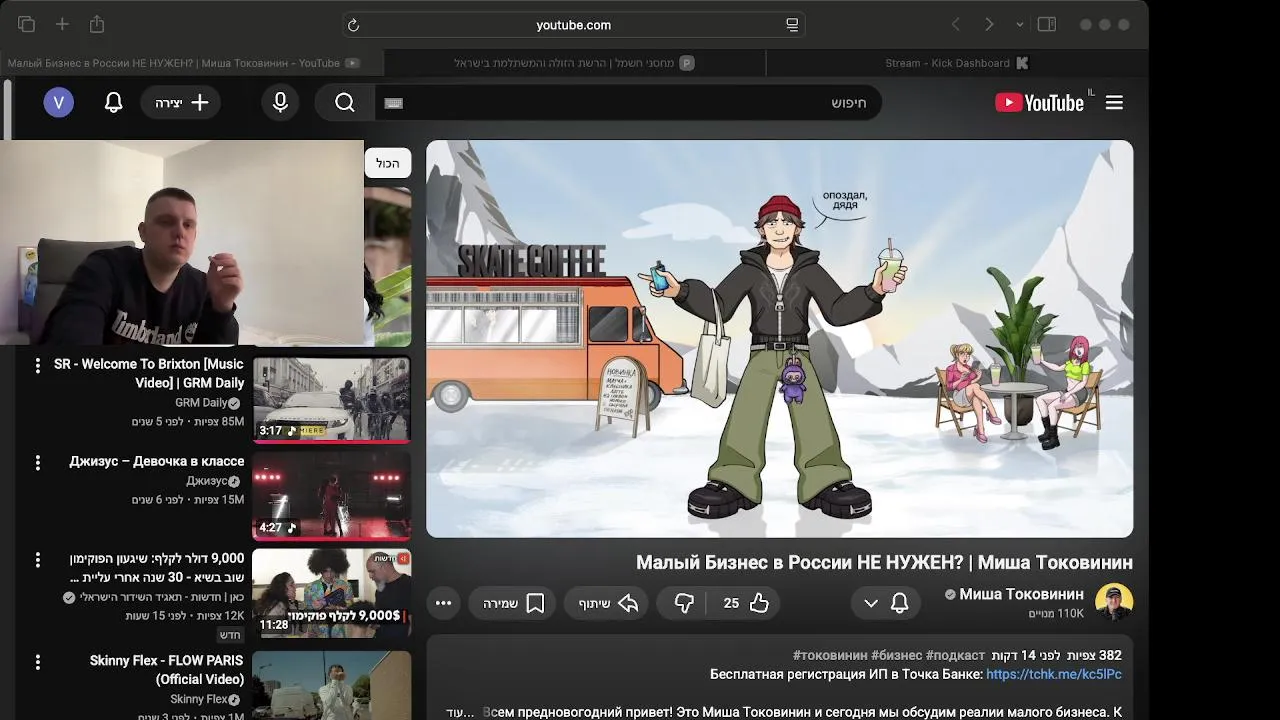Open the 9,000 דולר לקלף video title
This screenshot has width=1280, height=720.
[x=157, y=568]
